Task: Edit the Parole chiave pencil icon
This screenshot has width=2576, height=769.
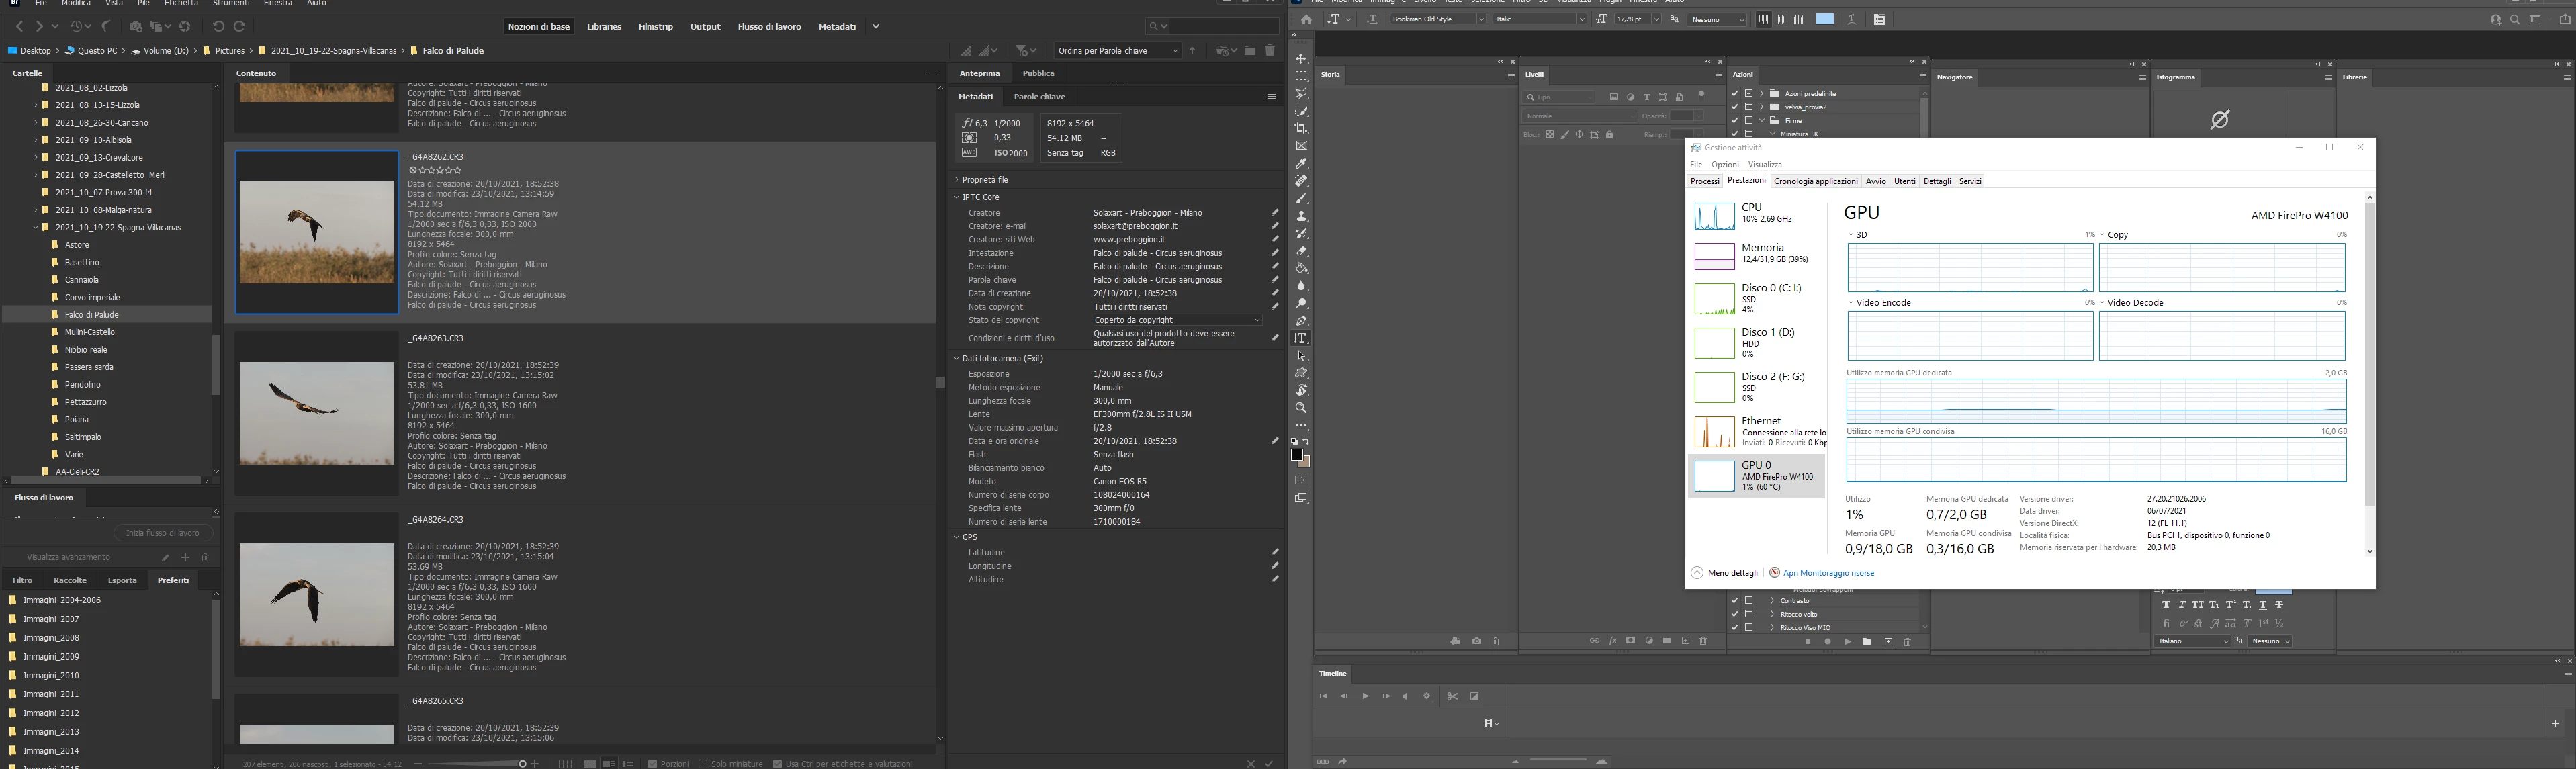Action: (x=1274, y=280)
